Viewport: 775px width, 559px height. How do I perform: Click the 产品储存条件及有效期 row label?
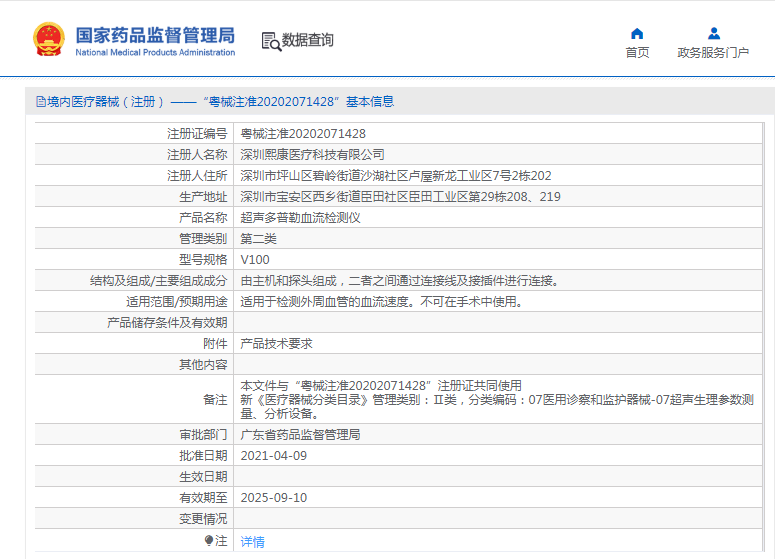[167, 323]
